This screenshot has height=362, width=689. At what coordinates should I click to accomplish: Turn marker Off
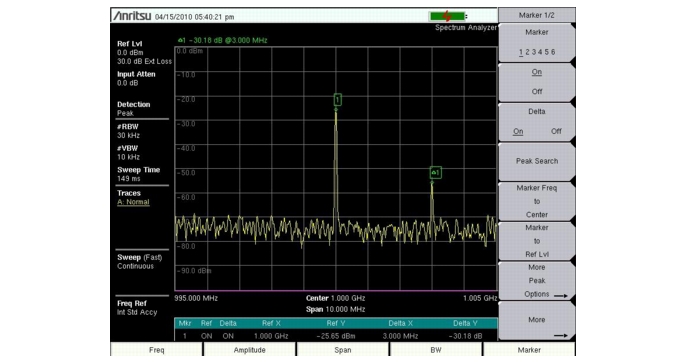click(x=537, y=92)
